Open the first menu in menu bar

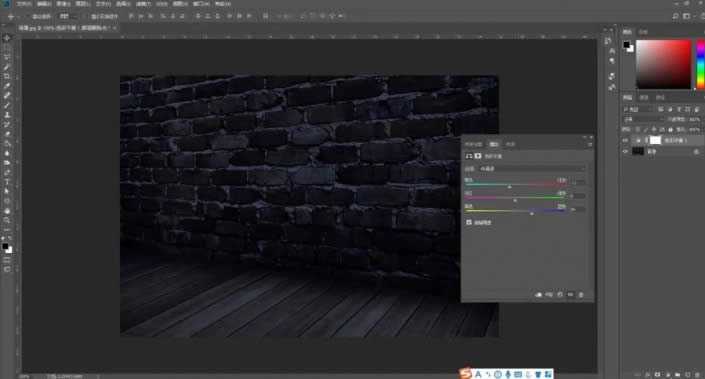[24, 4]
